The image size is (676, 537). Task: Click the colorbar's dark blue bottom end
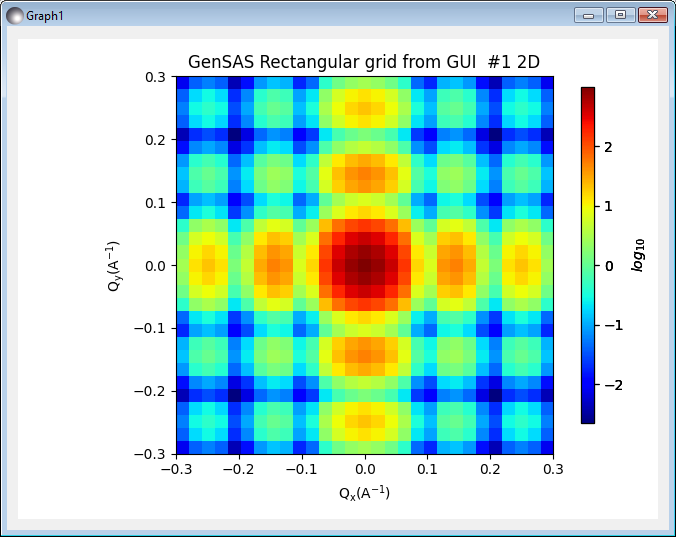[x=588, y=418]
